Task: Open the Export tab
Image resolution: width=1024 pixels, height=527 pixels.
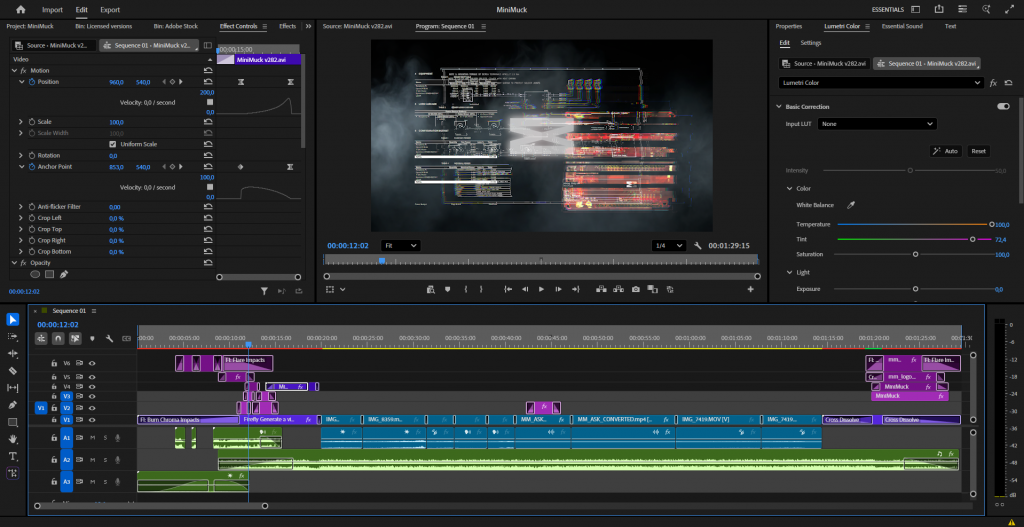Action: (x=110, y=9)
